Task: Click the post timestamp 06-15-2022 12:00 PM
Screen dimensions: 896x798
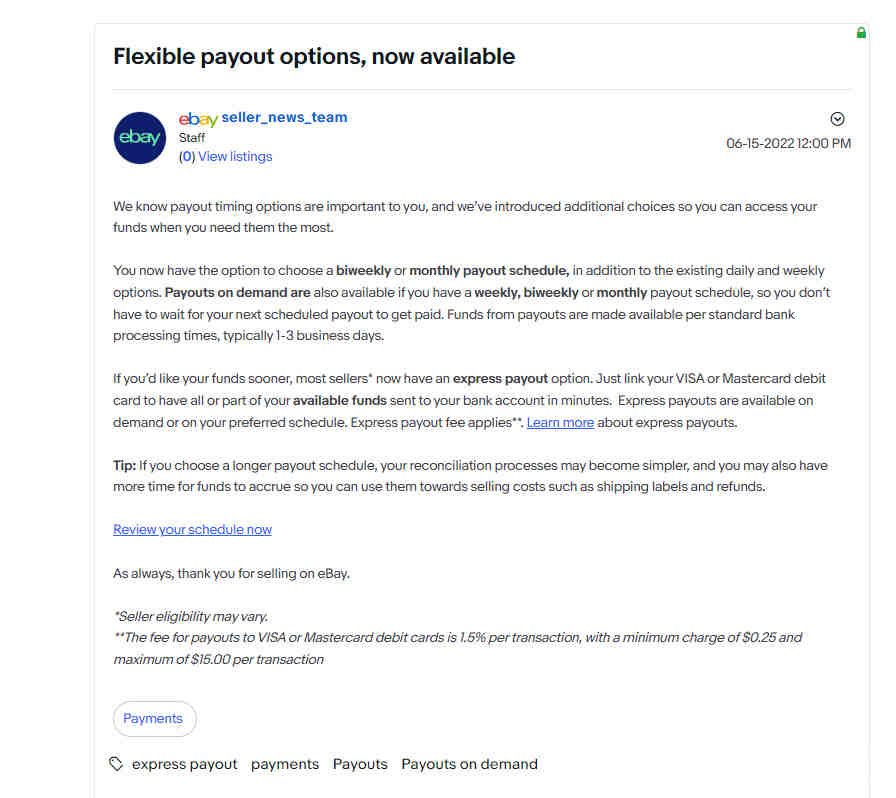Action: coord(788,143)
